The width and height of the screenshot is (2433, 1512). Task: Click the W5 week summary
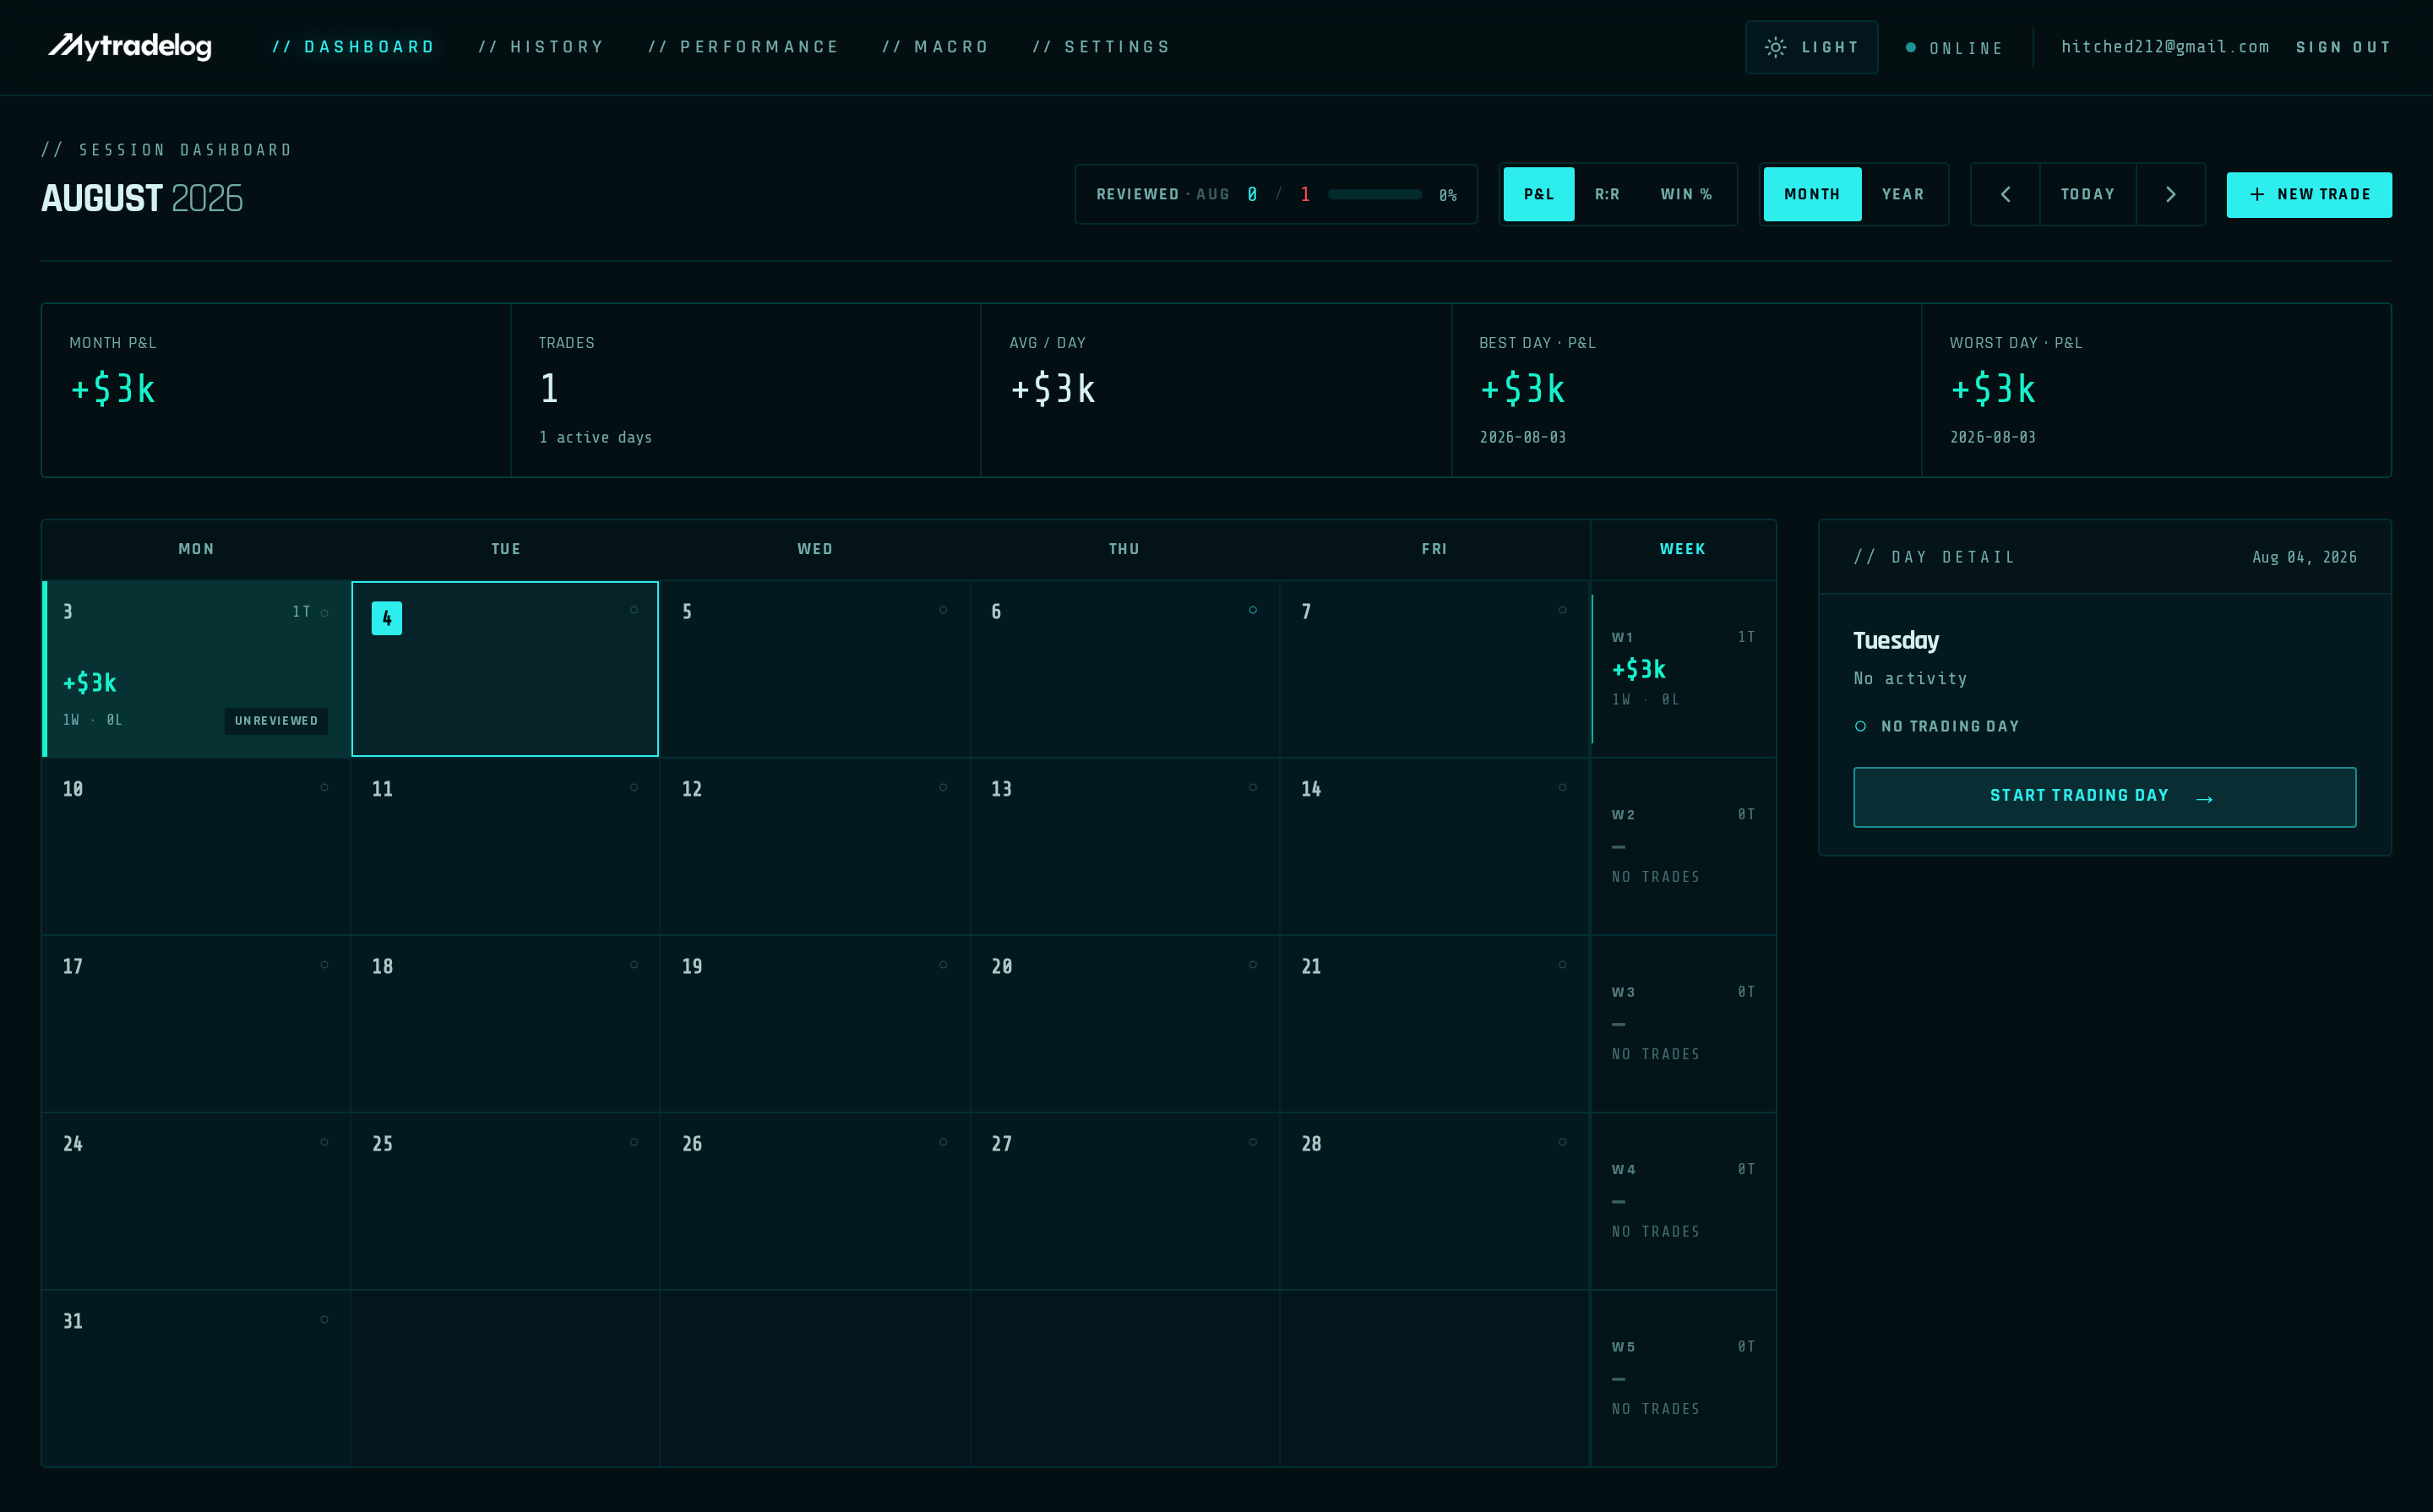tap(1683, 1378)
